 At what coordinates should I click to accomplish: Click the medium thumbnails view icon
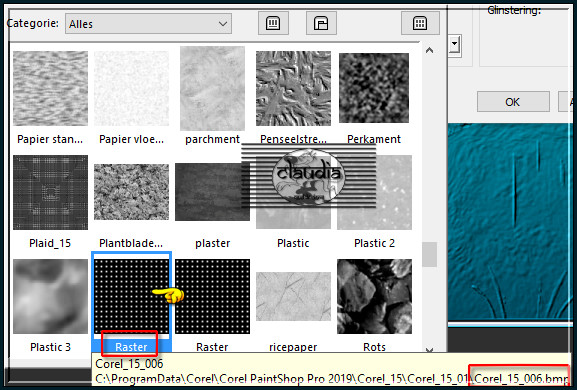pyautogui.click(x=321, y=23)
